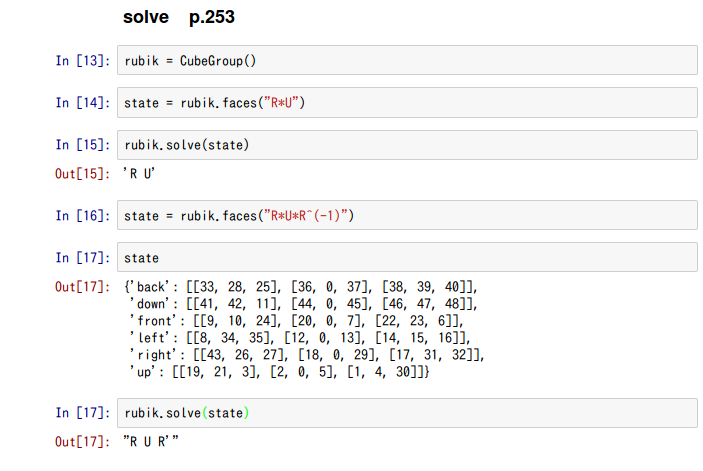Screen dimensions: 703x471
Task: Click the In [15] prompt label
Action: click(83, 145)
